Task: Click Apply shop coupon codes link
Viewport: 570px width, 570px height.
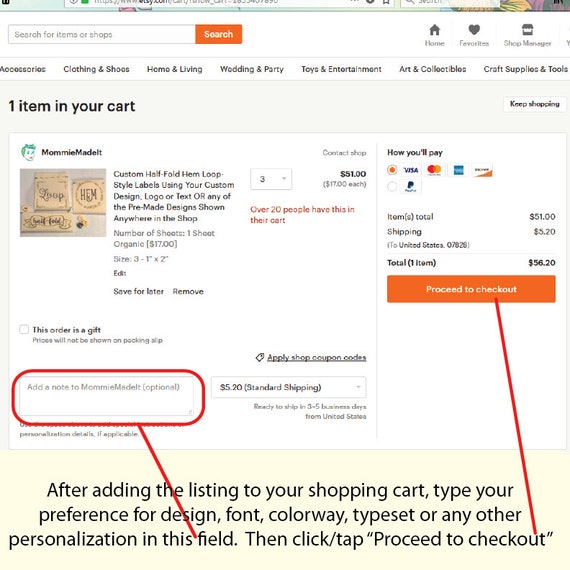Action: pos(317,357)
